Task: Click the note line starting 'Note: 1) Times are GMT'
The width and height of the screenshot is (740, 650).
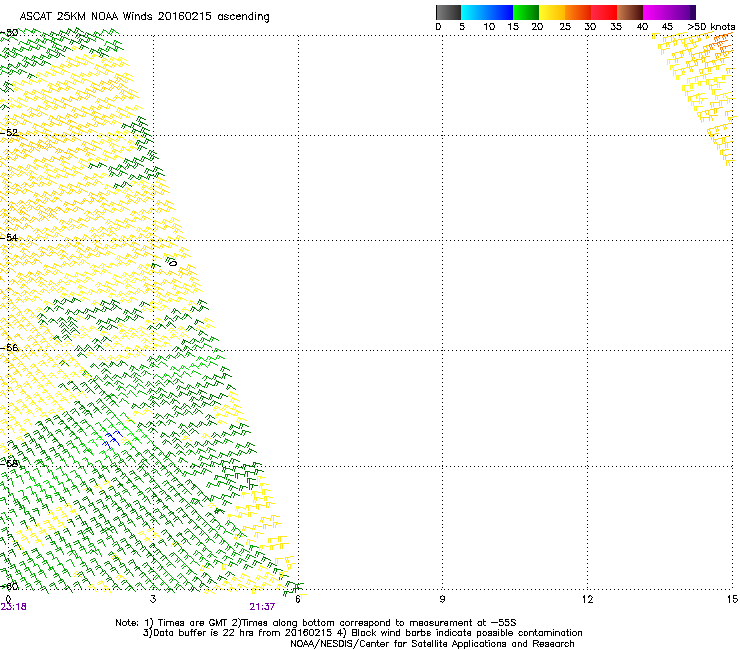Action: (316, 623)
